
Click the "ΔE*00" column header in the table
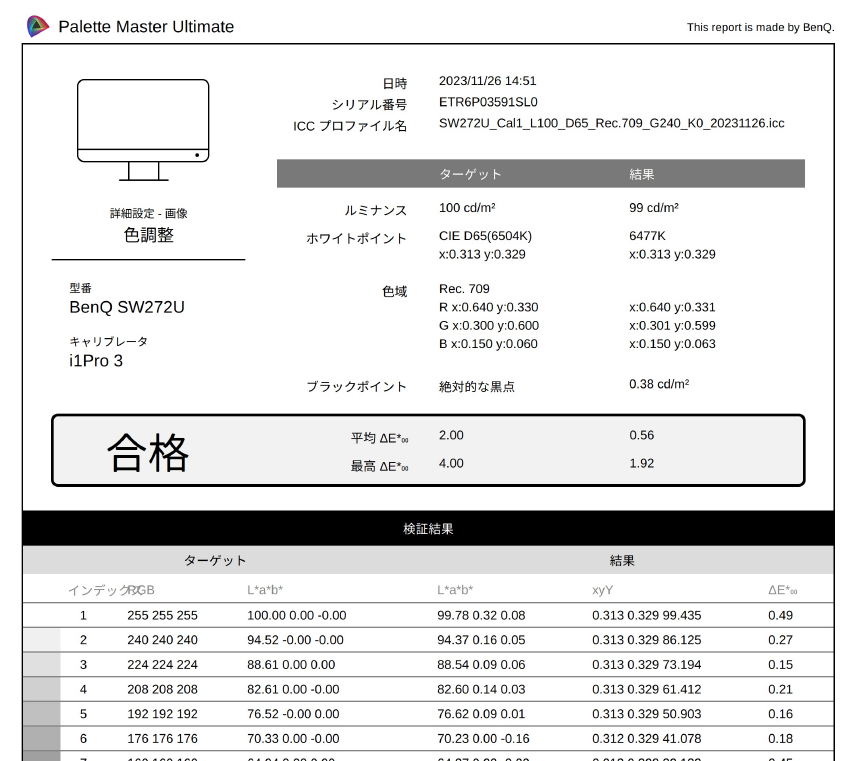[782, 590]
